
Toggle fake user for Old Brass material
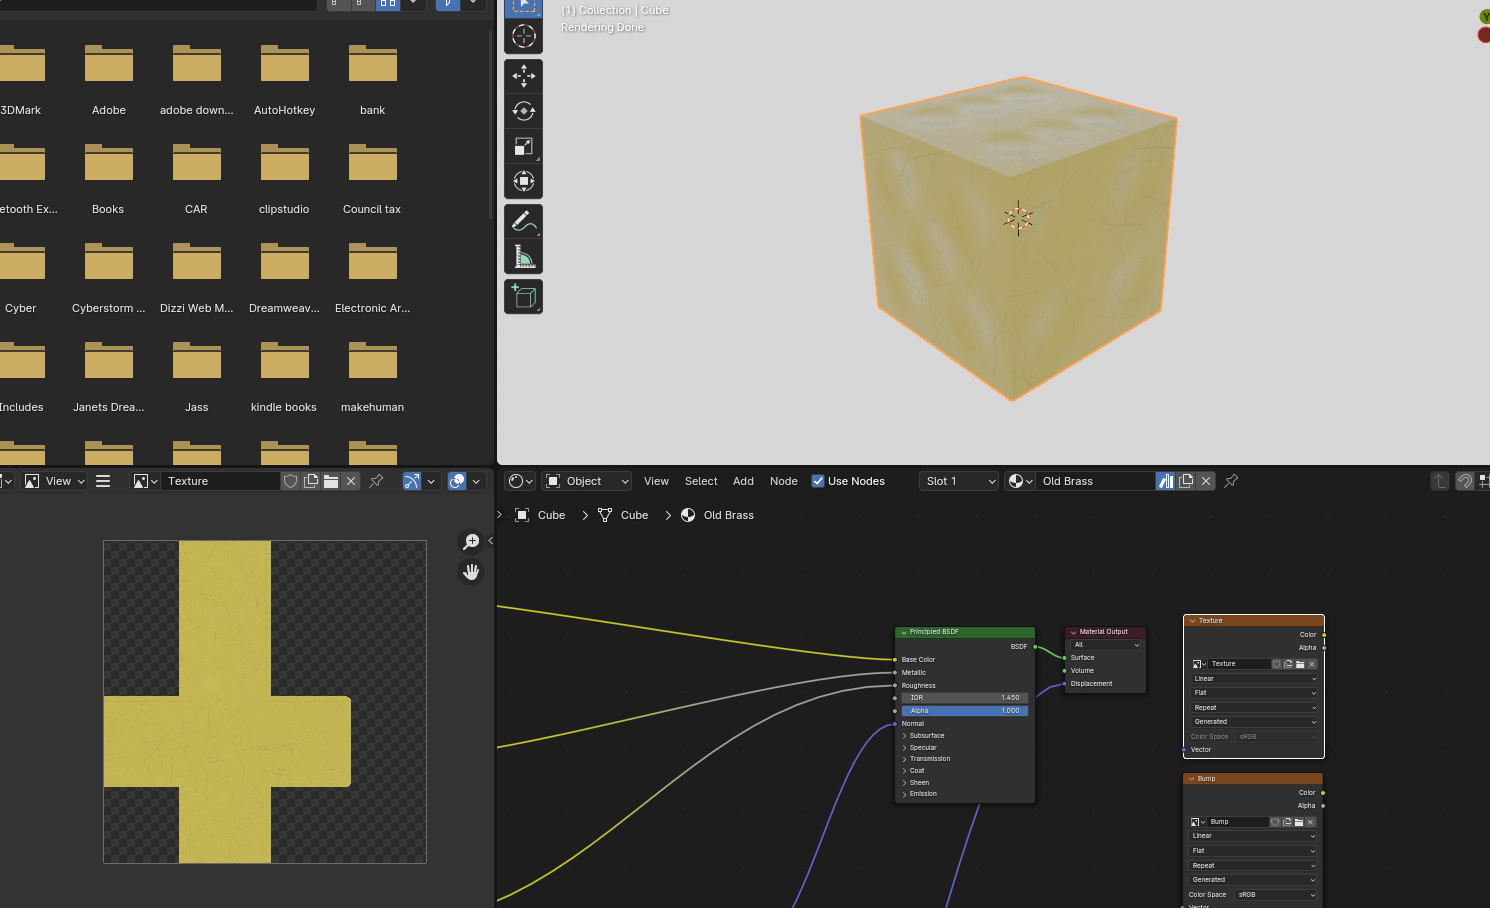click(x=1166, y=481)
